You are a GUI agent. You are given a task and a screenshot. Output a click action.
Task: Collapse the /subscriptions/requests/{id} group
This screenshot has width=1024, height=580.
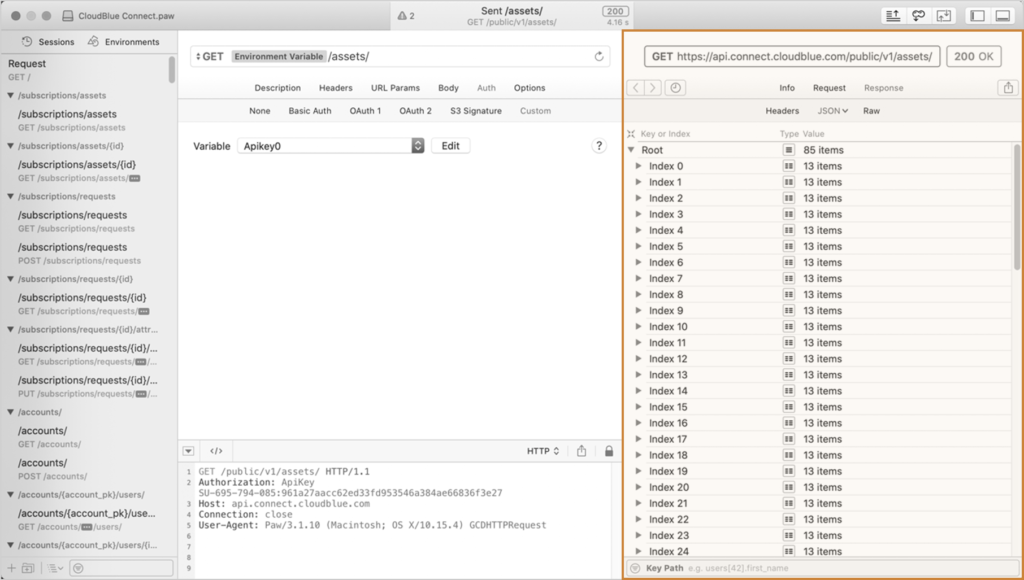click(x=10, y=279)
